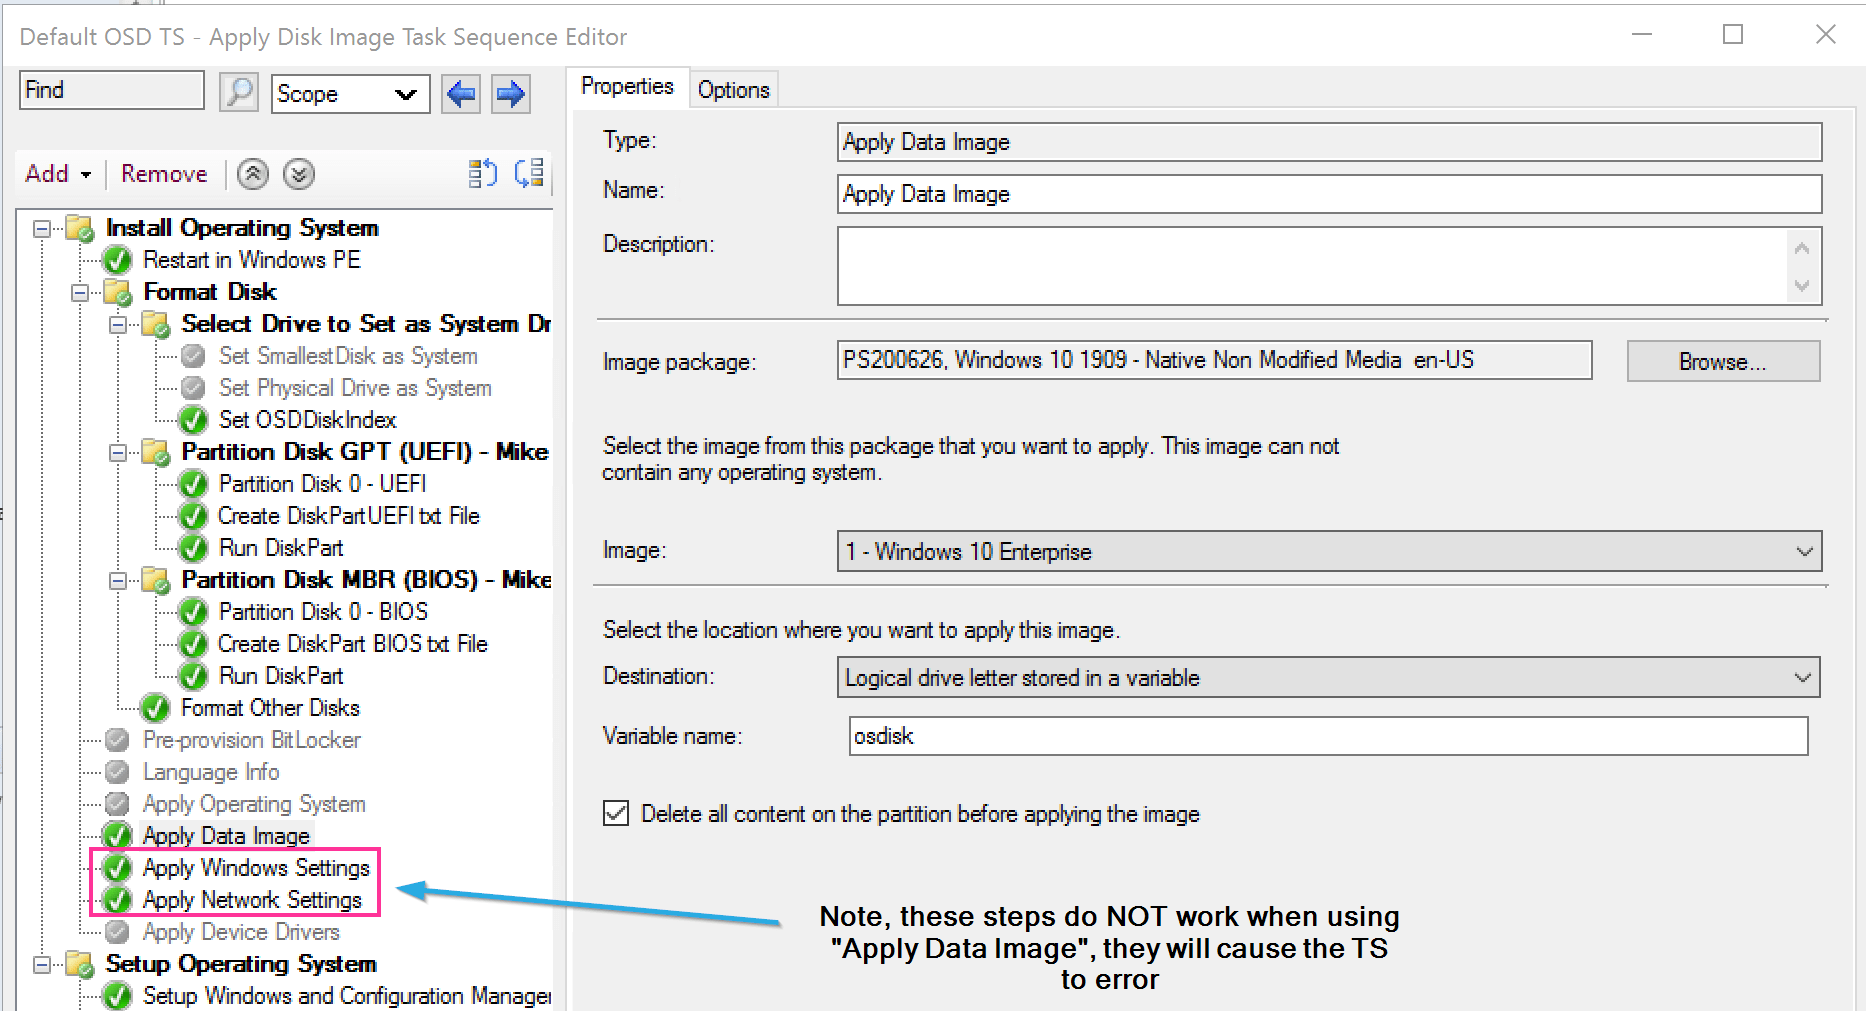This screenshot has height=1011, width=1866.
Task: Click the circled move-step-down chevron icon
Action: click(x=298, y=174)
